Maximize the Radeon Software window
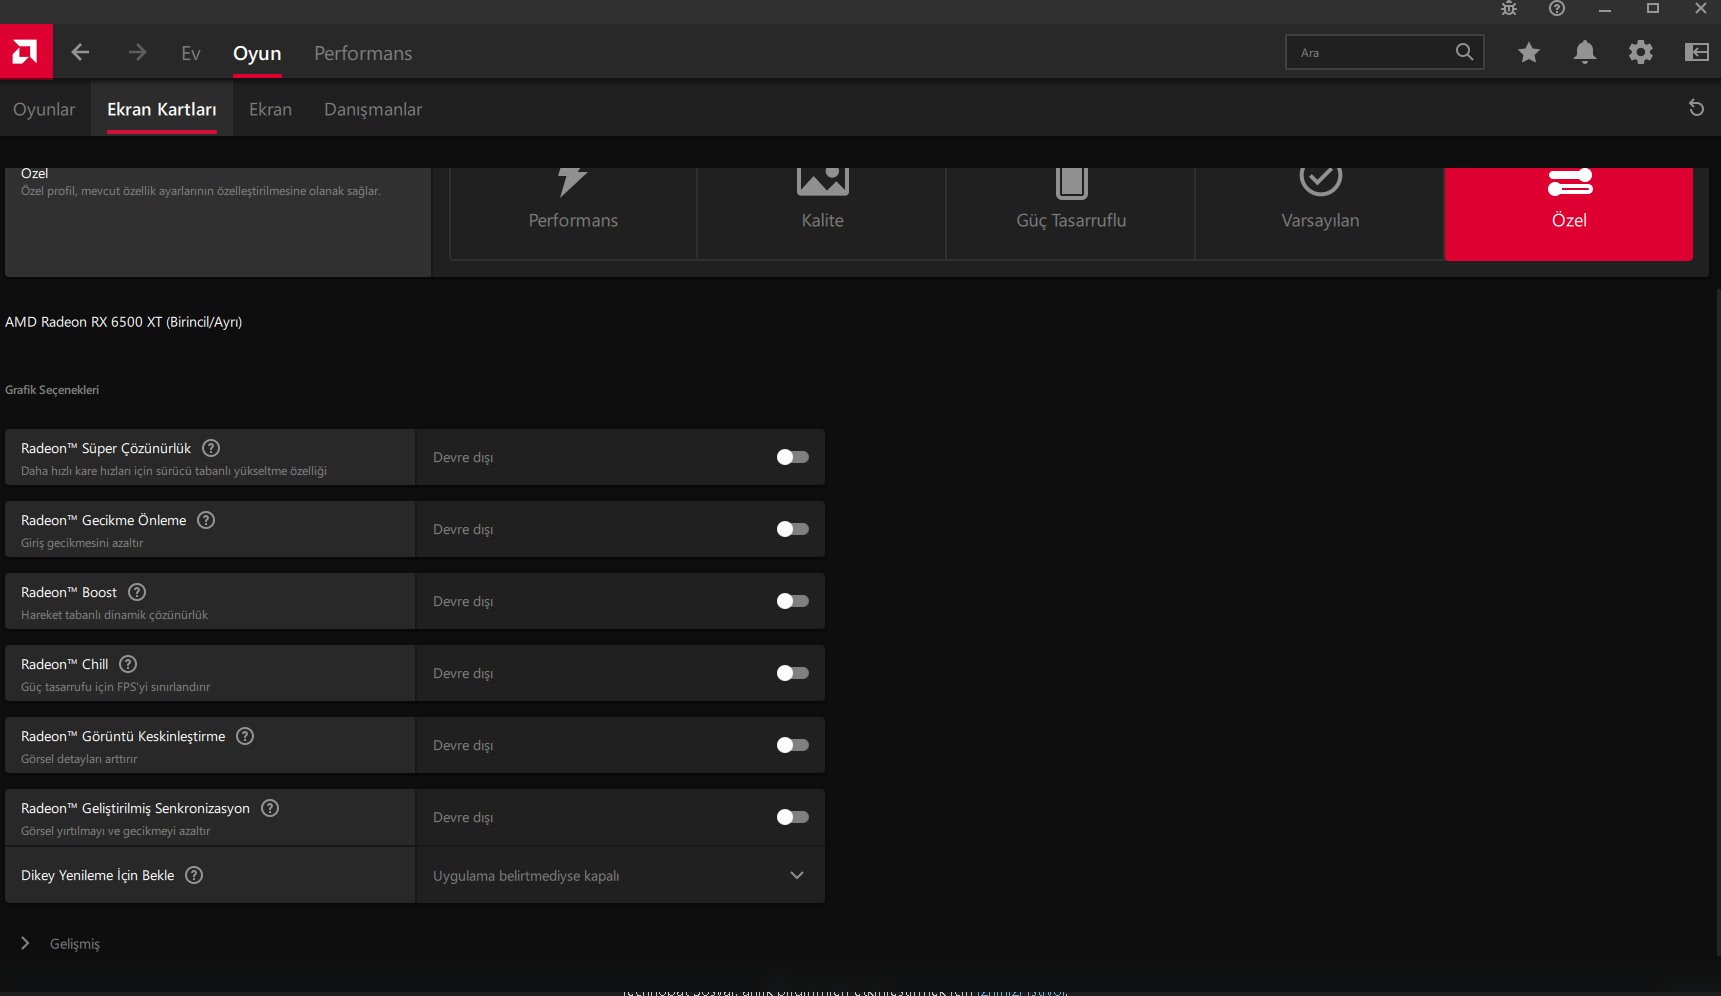The height and width of the screenshot is (996, 1721). pos(1653,9)
